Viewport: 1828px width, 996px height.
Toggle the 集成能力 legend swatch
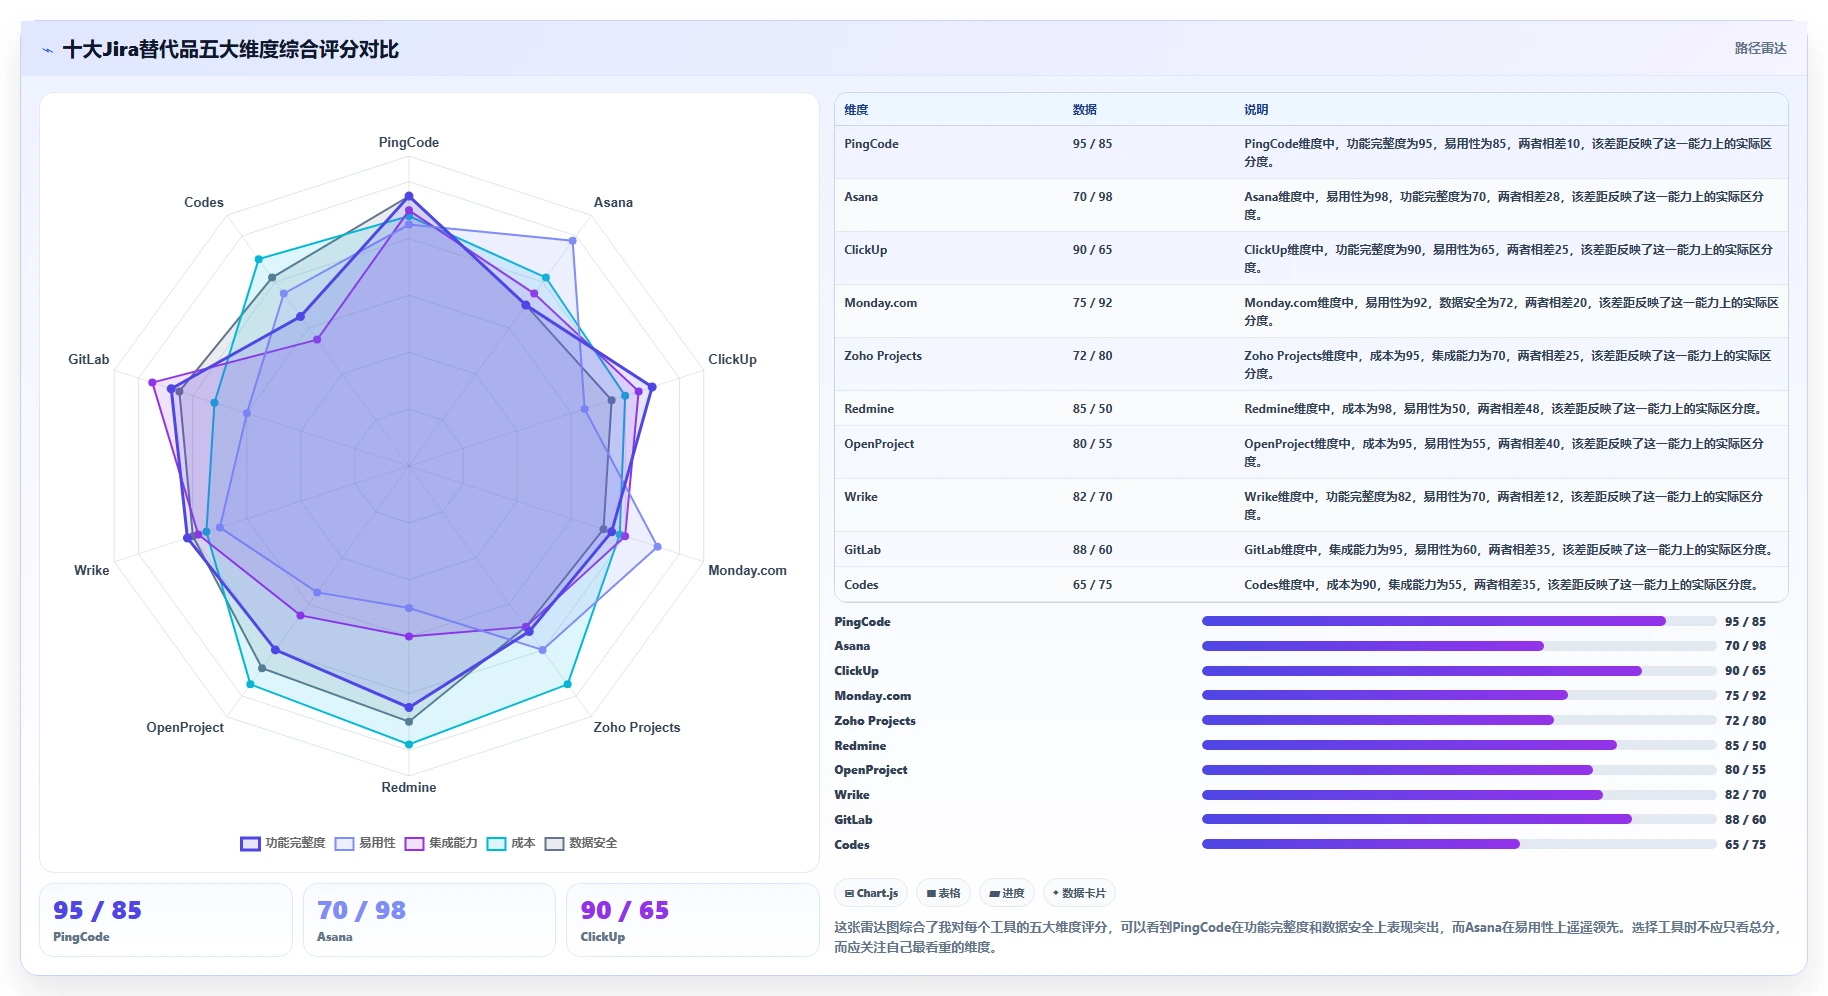(414, 844)
